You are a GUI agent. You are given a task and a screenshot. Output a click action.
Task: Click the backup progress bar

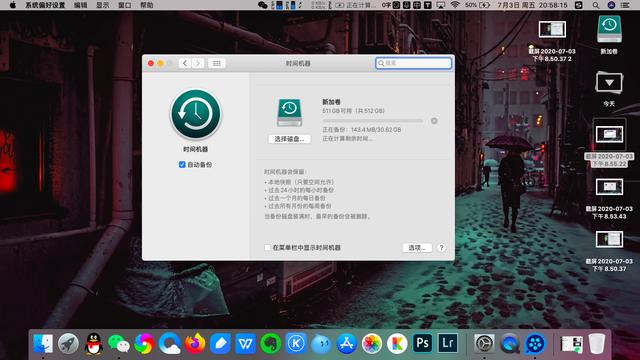[373, 121]
